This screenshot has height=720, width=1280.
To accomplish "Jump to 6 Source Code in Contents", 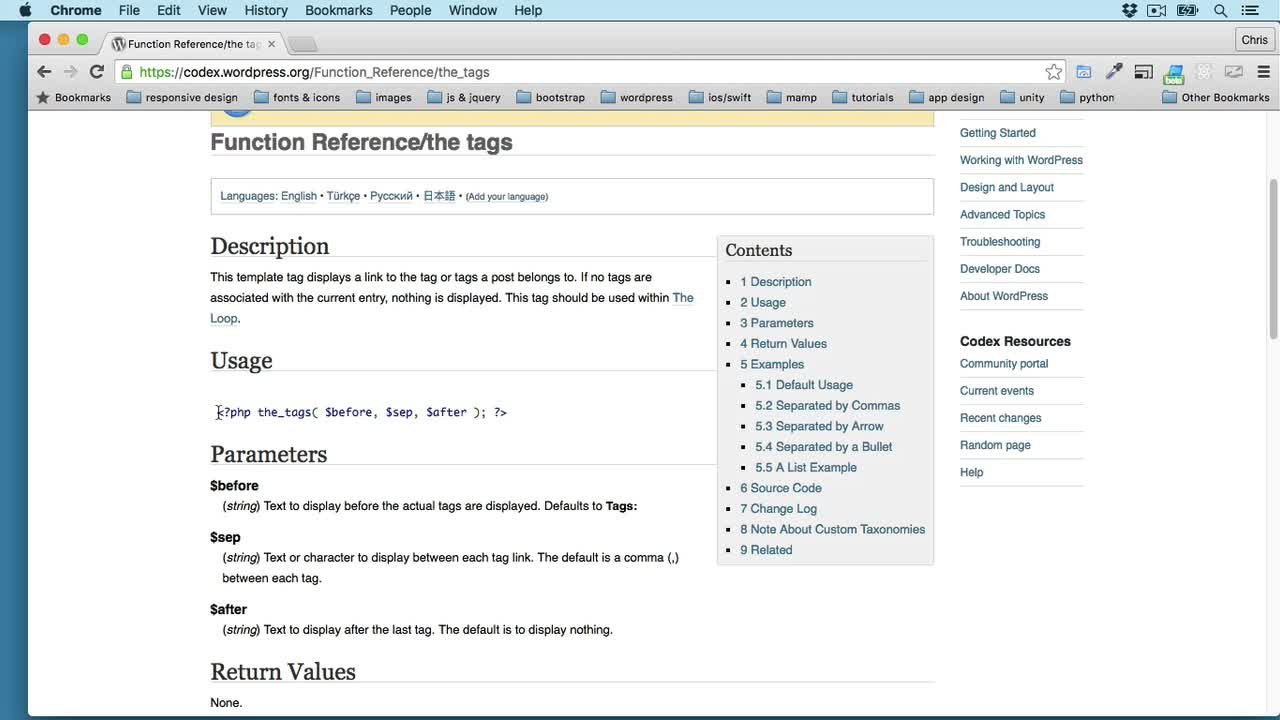I will point(781,488).
